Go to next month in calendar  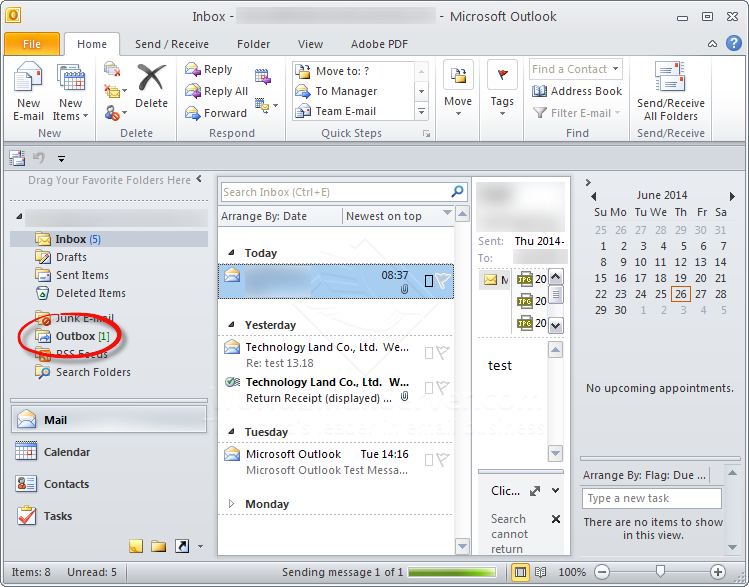point(732,196)
